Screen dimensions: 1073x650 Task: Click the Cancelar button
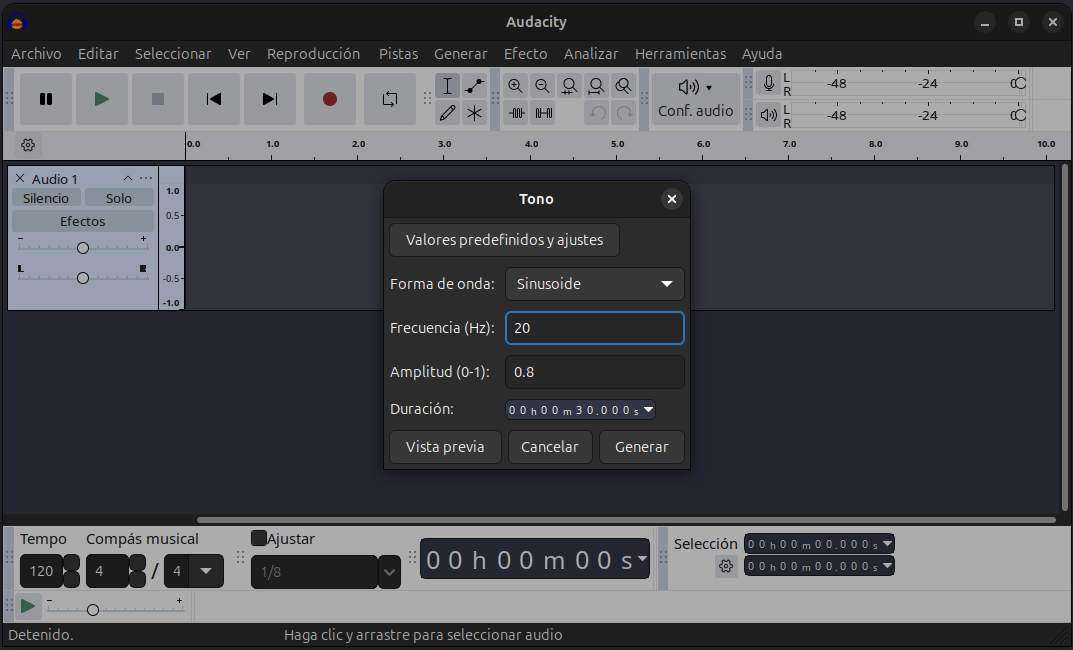pos(550,447)
